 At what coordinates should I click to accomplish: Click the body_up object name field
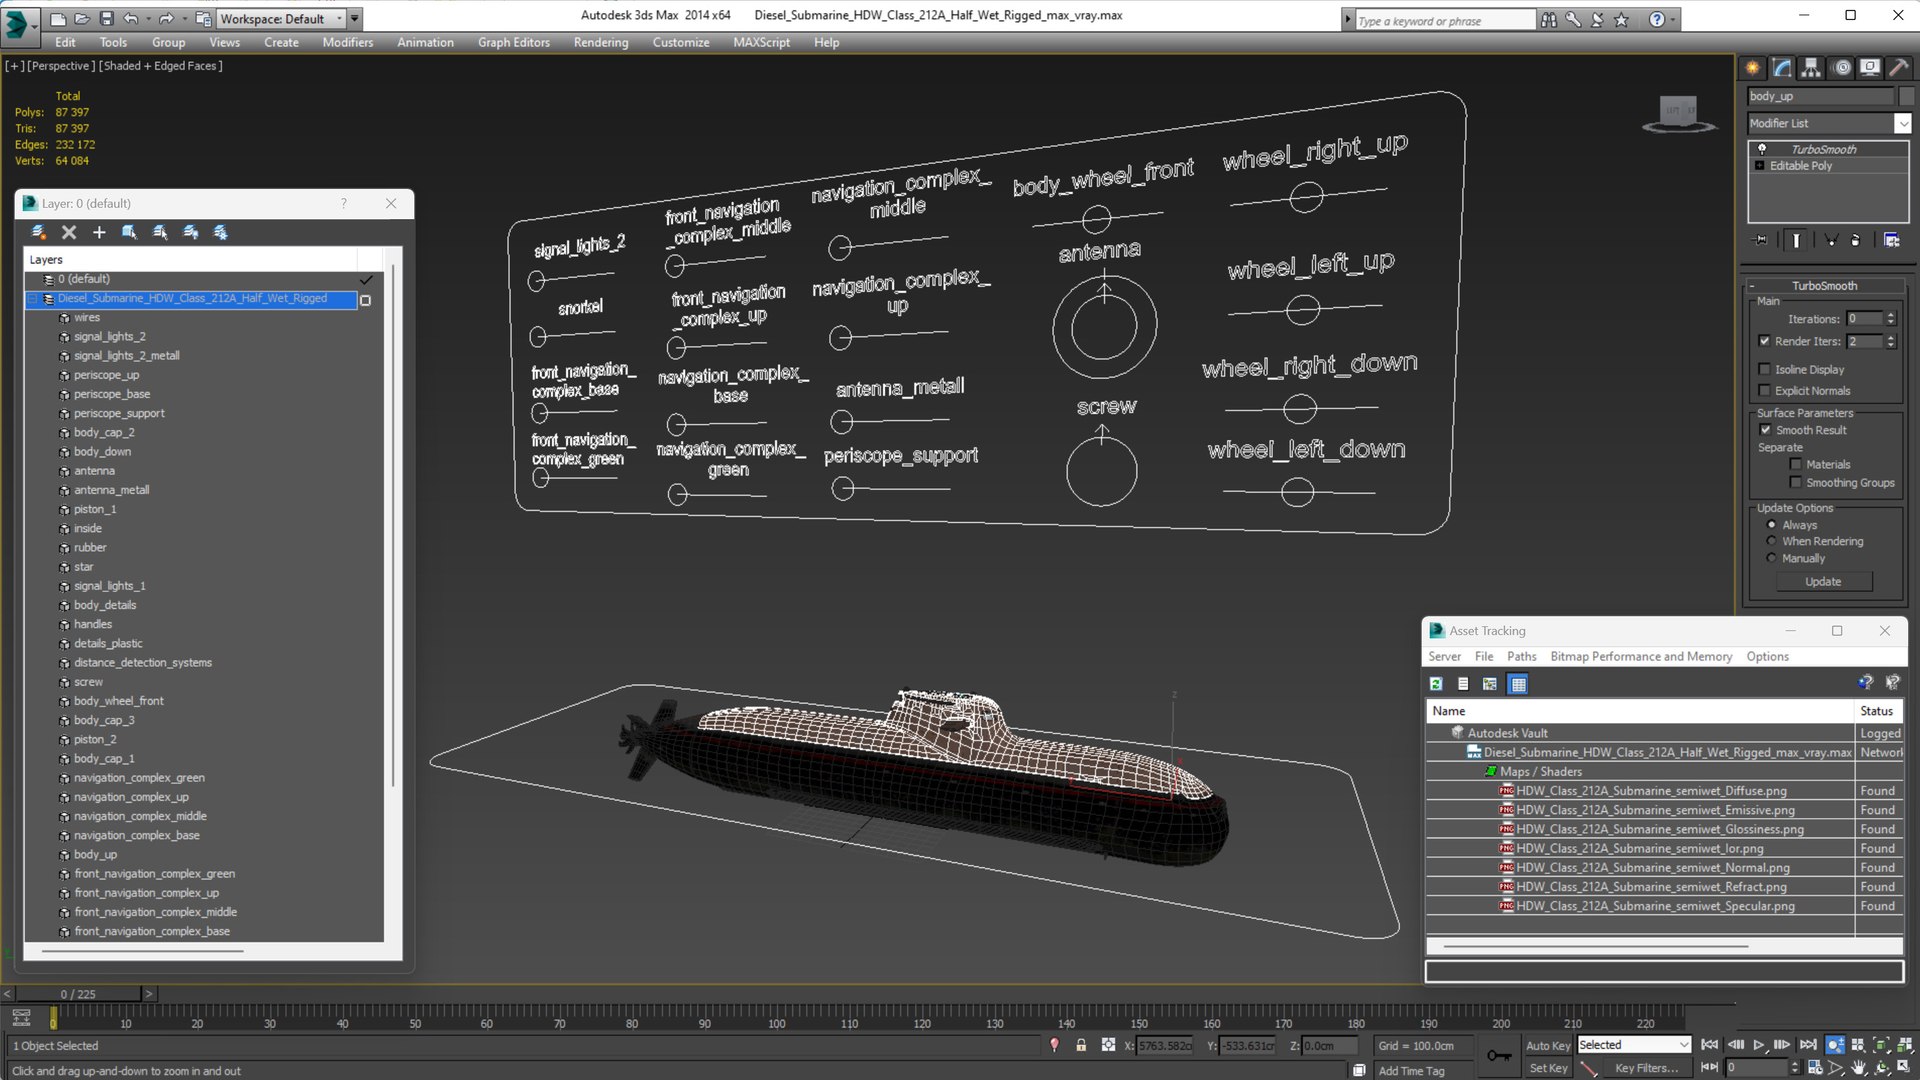point(1821,96)
